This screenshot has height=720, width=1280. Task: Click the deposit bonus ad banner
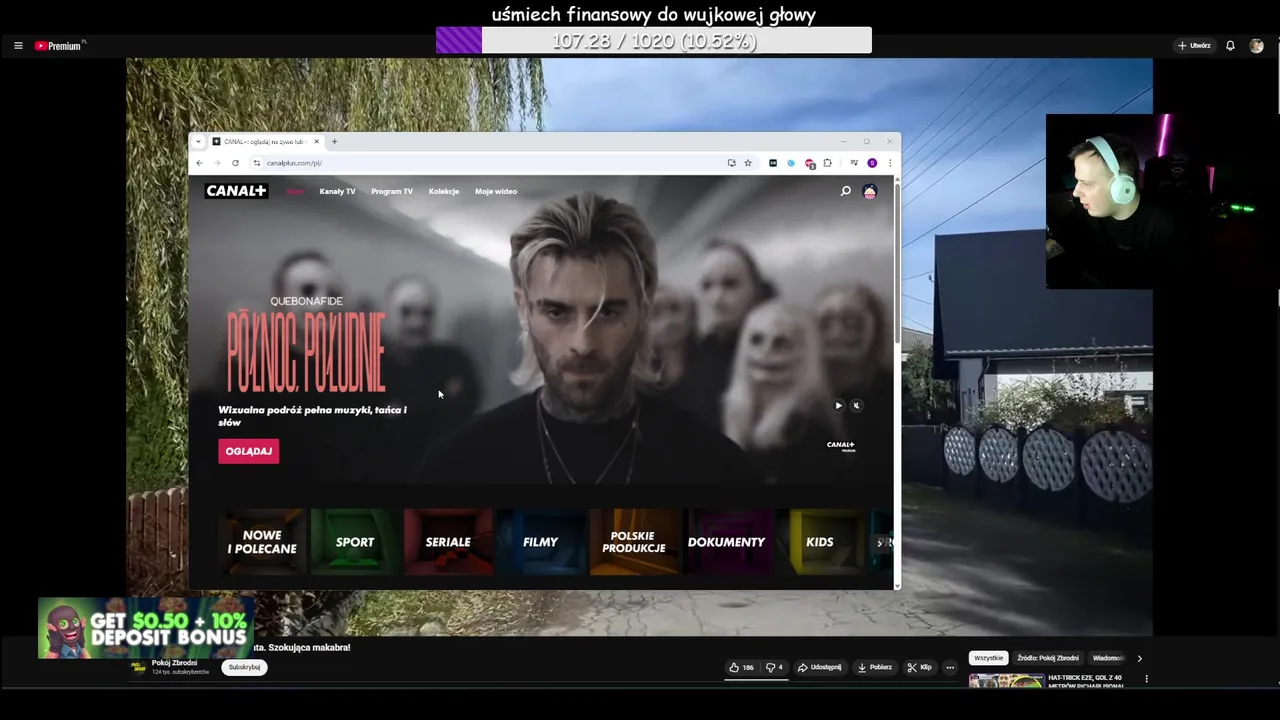146,628
